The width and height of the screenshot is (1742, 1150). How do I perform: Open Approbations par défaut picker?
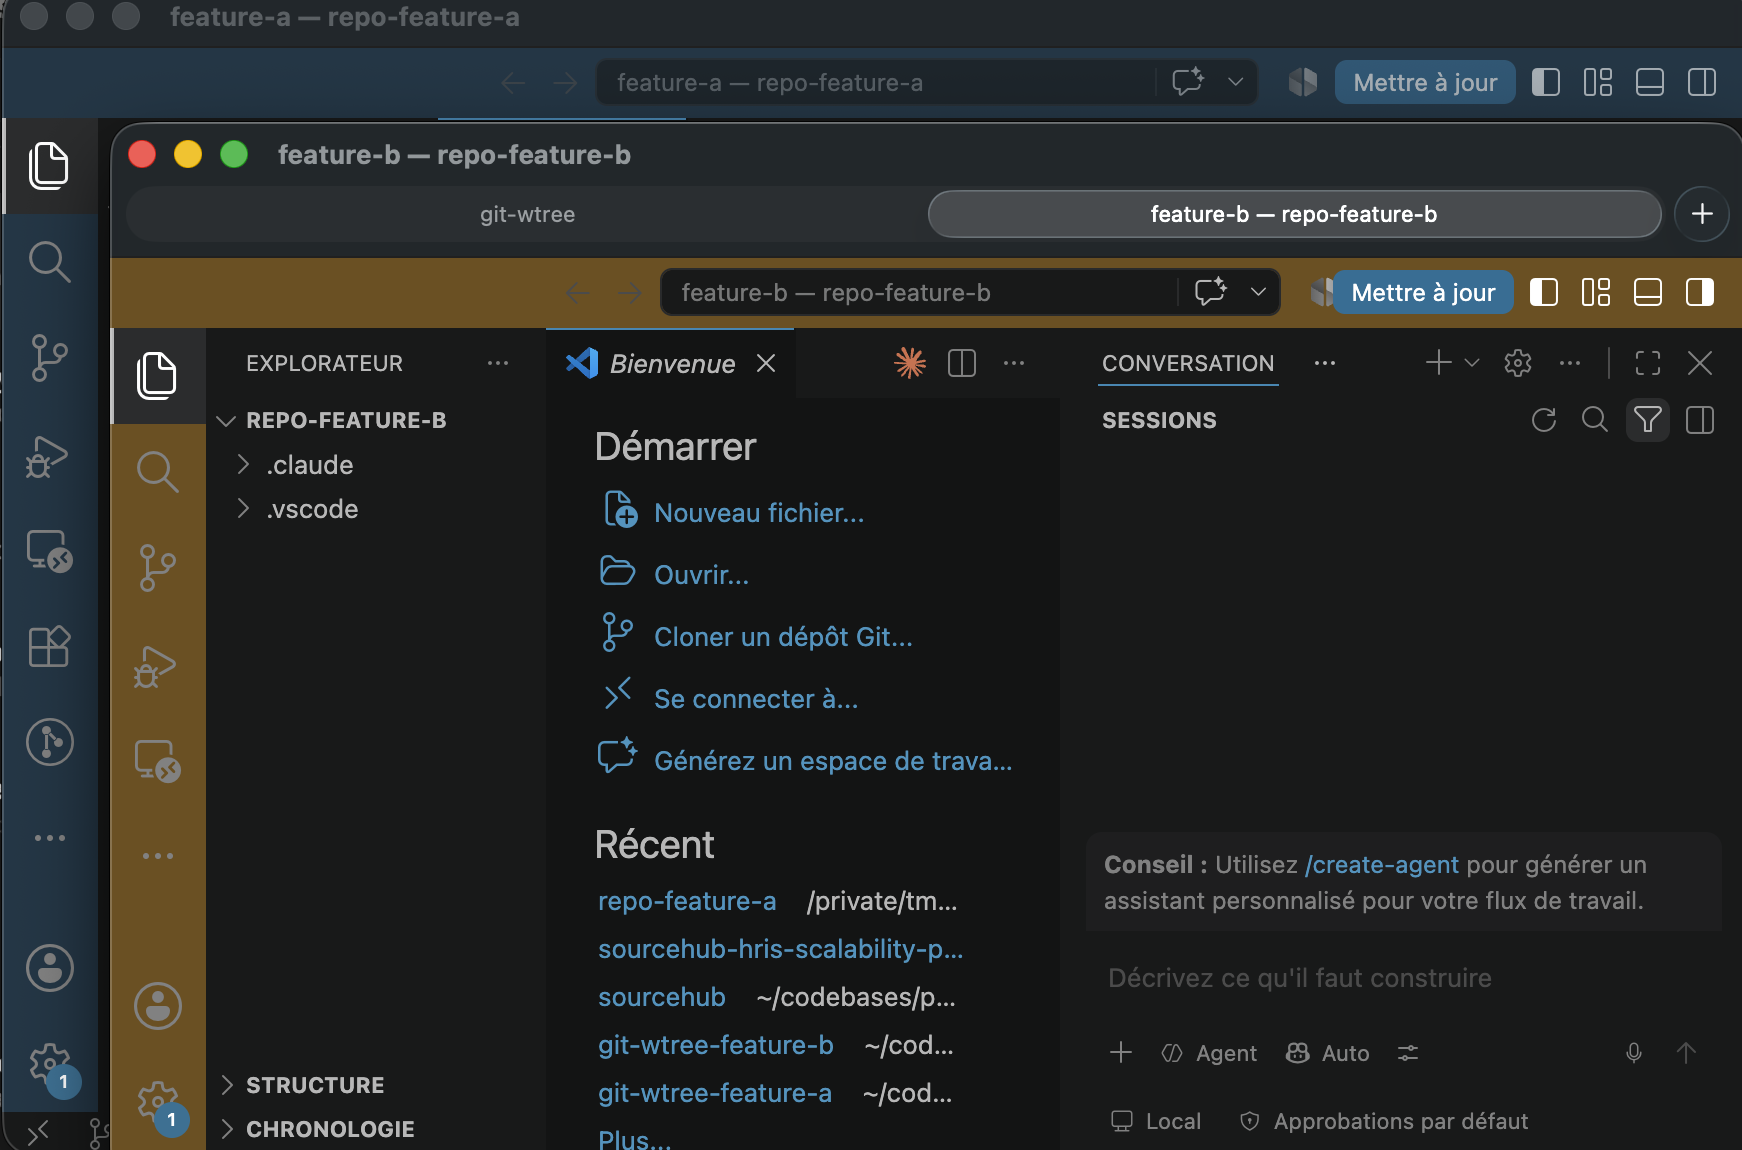pos(1384,1121)
